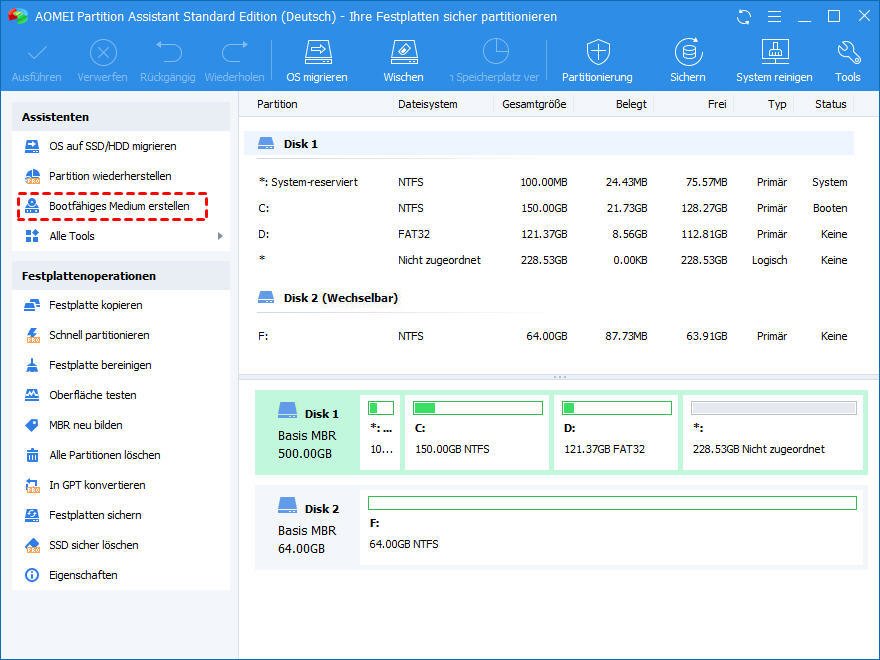The image size is (880, 660).
Task: Click the Sichern backup icon
Action: pos(688,52)
